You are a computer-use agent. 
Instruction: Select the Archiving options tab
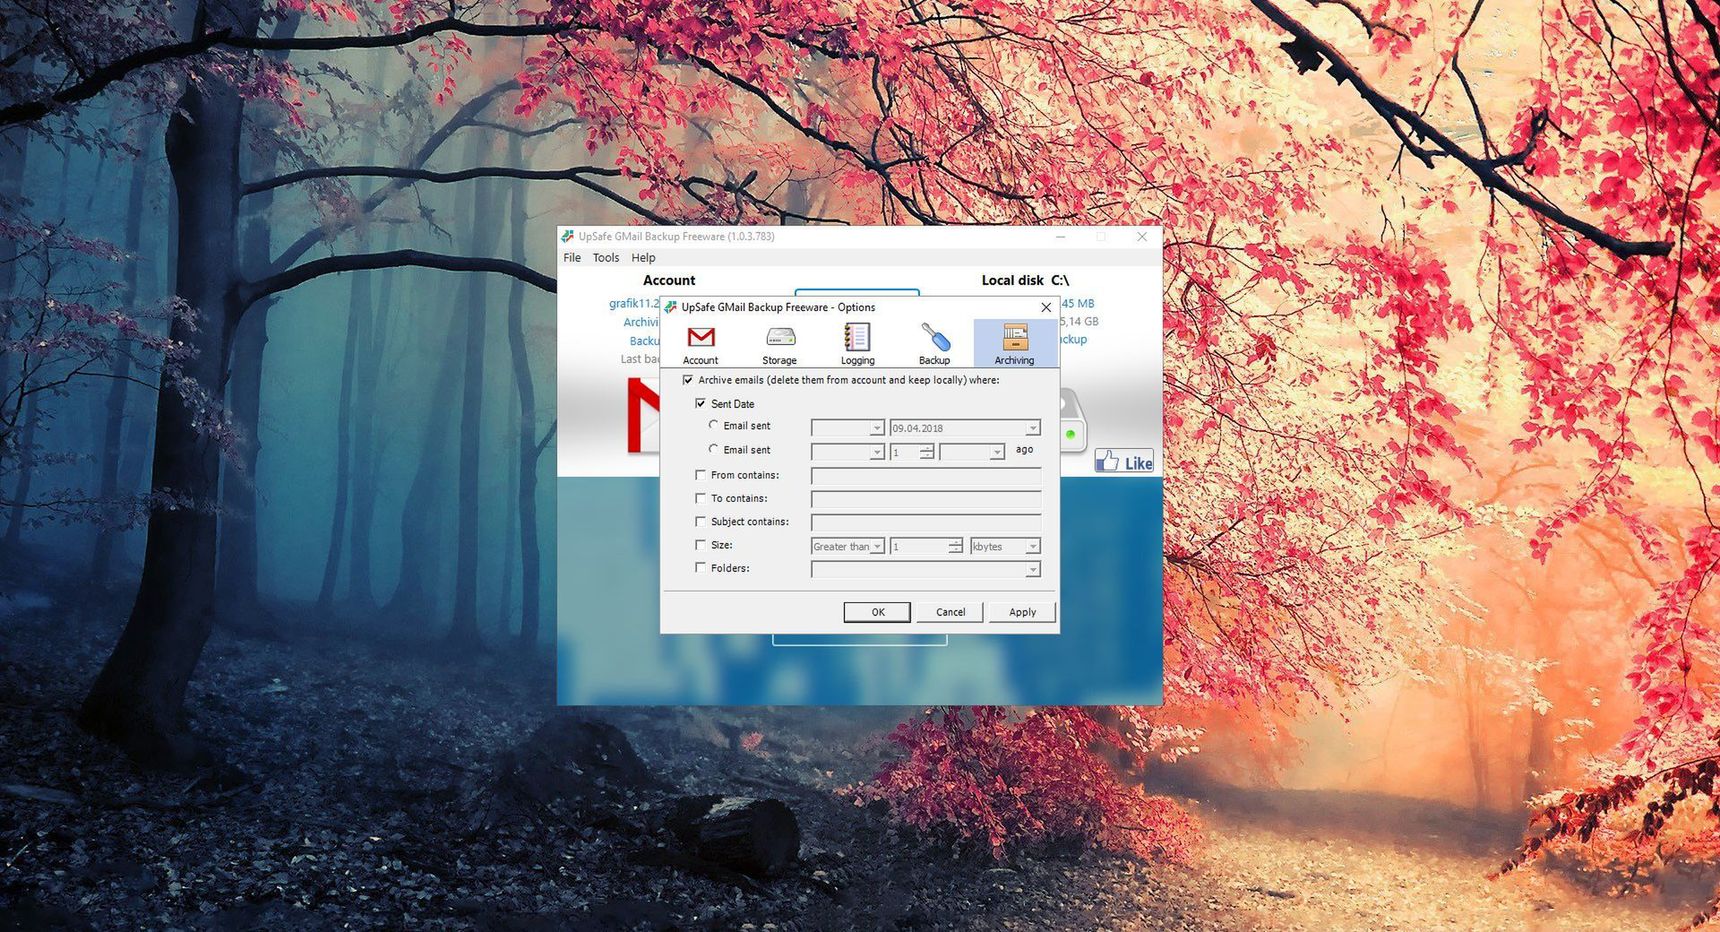coord(1014,344)
